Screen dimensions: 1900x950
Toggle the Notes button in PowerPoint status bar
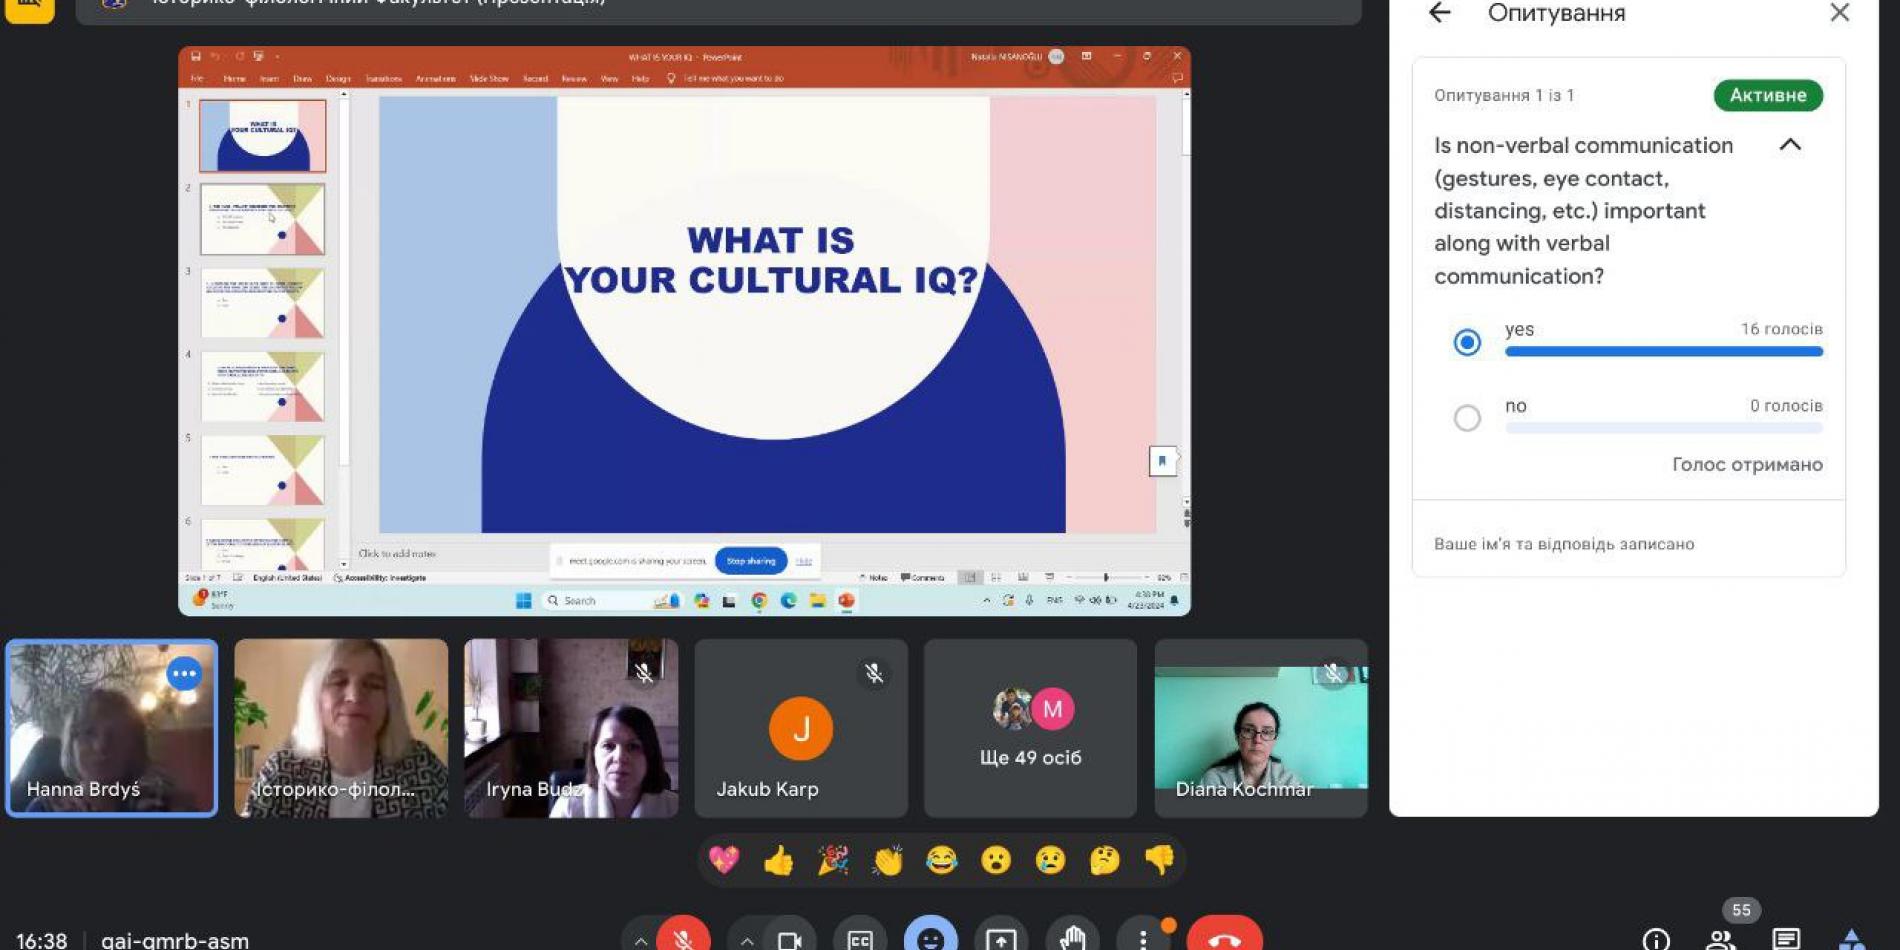coord(873,578)
